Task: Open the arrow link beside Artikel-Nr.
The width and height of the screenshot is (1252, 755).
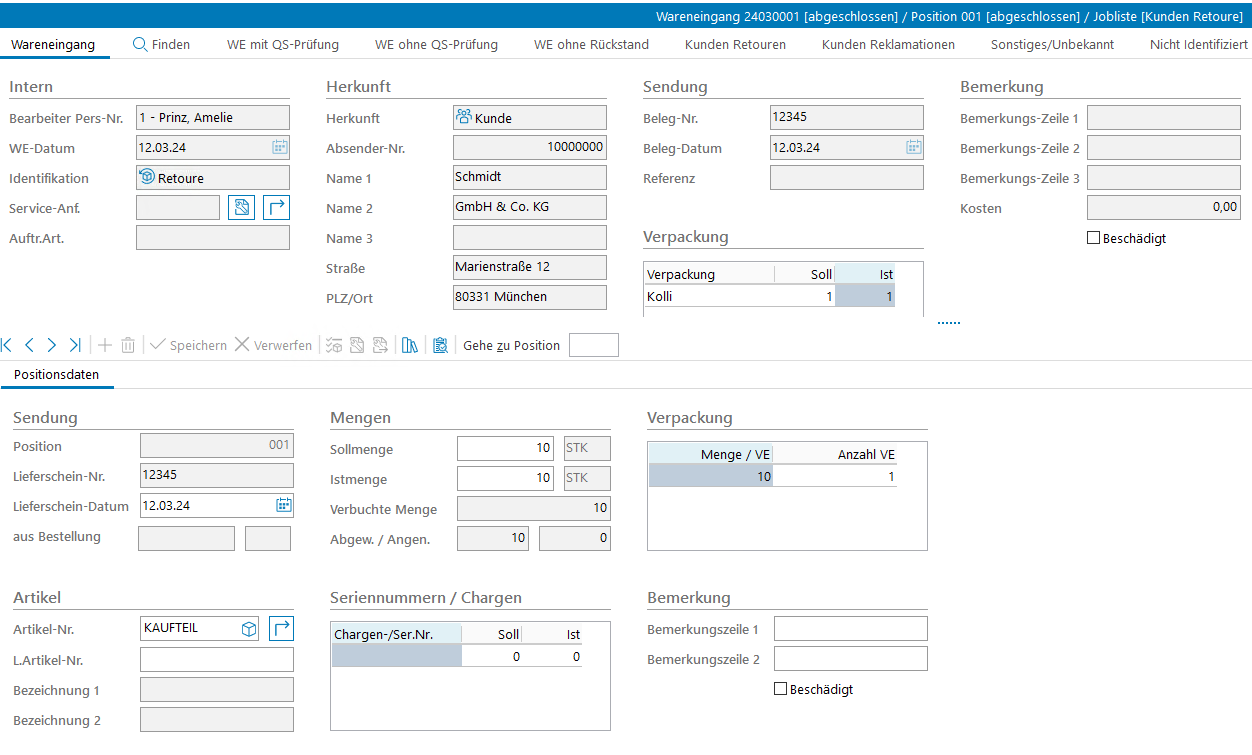Action: [282, 629]
